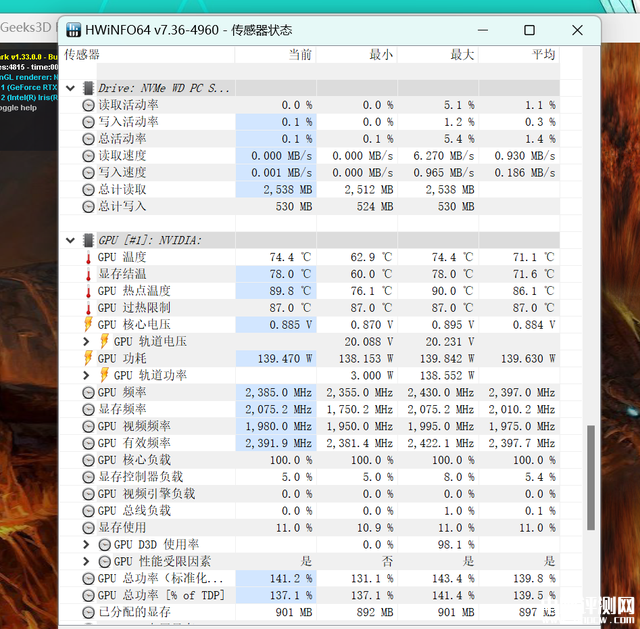The width and height of the screenshot is (640, 629).
Task: Click the lightning icon beside GPU 功耗
Action: 88,358
